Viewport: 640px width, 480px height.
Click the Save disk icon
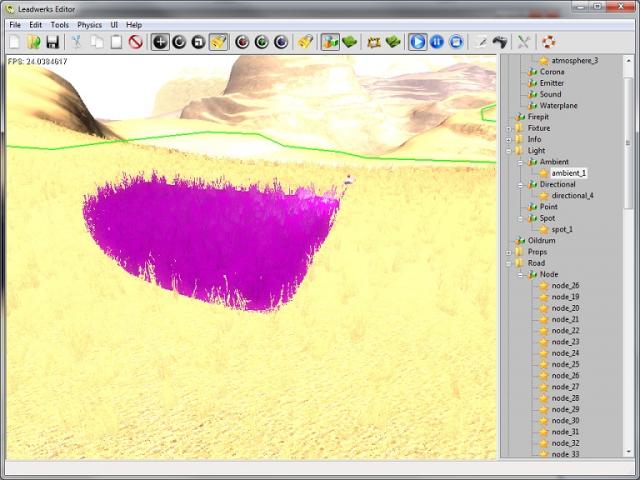point(52,42)
